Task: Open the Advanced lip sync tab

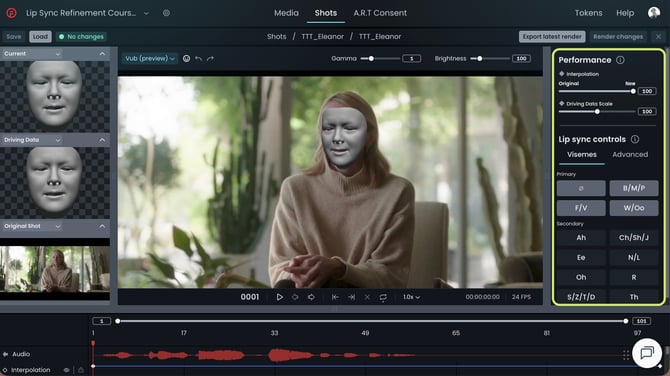Action: [x=630, y=155]
